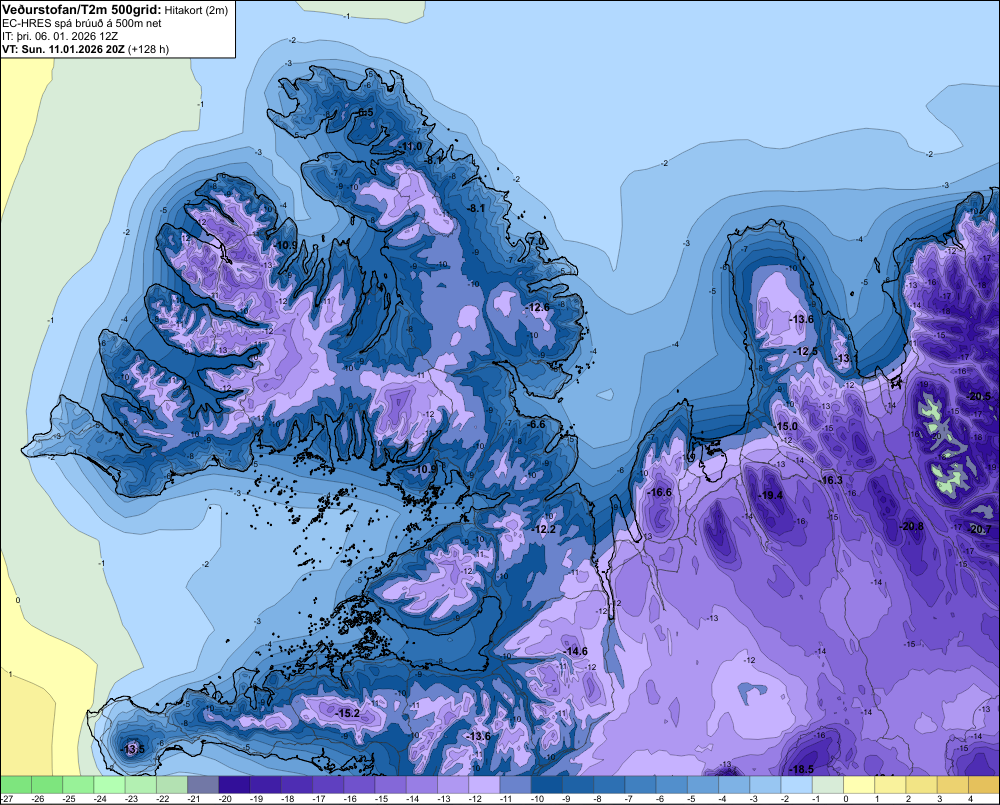Click the "-7.0" temperature value on map

(x=536, y=241)
